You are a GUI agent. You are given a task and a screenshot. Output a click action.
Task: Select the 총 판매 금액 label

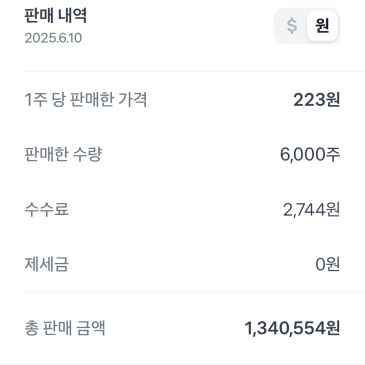65,328
